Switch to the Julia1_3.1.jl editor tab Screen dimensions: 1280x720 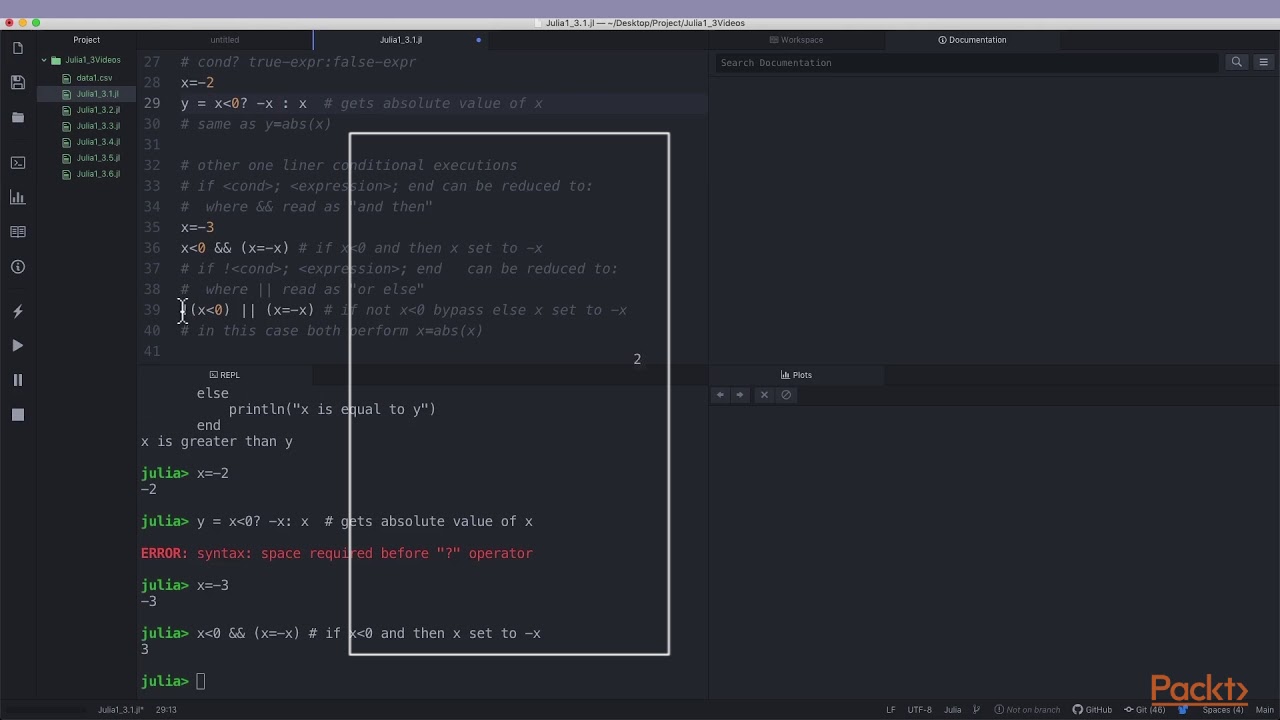pyautogui.click(x=401, y=40)
